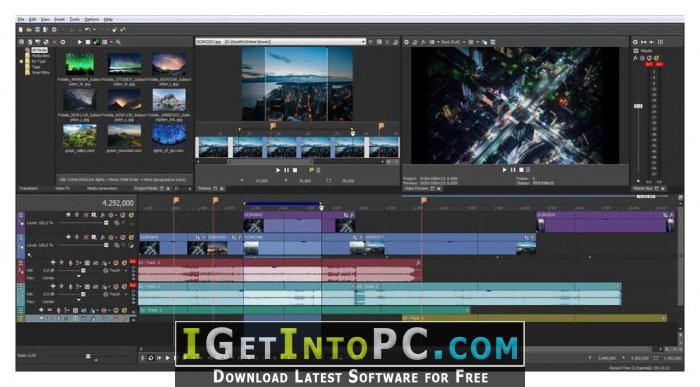Toggle loop playback on timeline transport

pos(151,358)
